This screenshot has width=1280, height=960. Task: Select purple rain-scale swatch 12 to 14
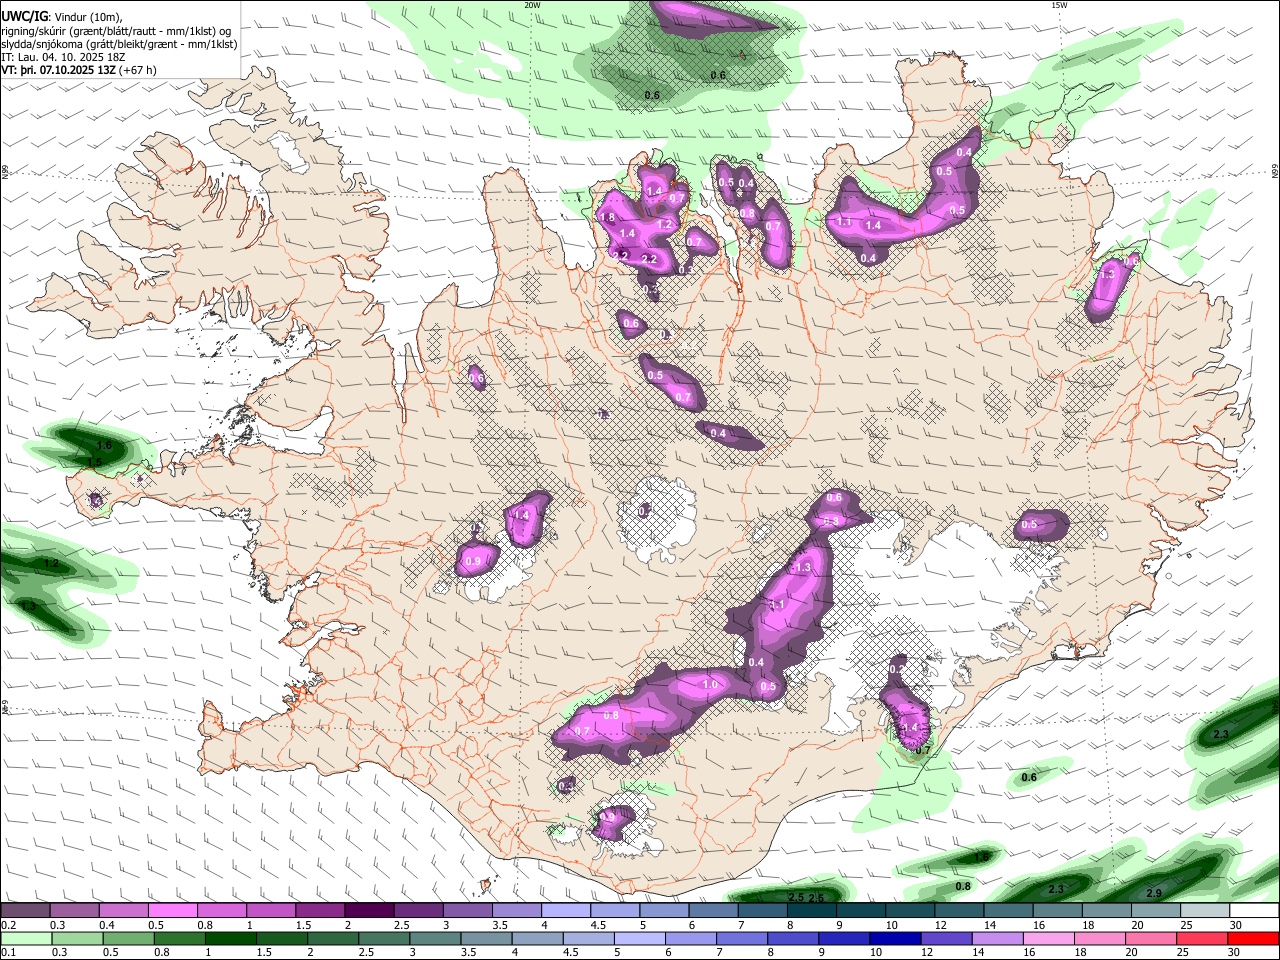[947, 938]
